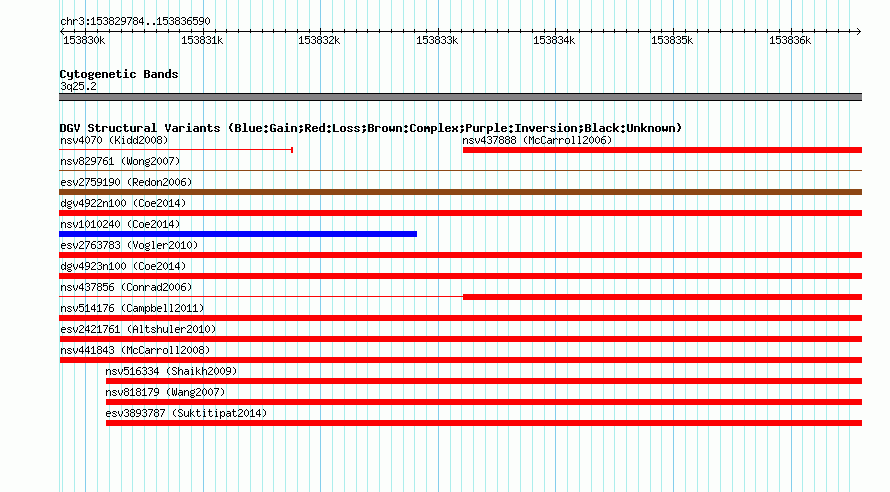The image size is (890, 492).
Task: Select the red esv2763783 loss bar
Action: [460, 255]
